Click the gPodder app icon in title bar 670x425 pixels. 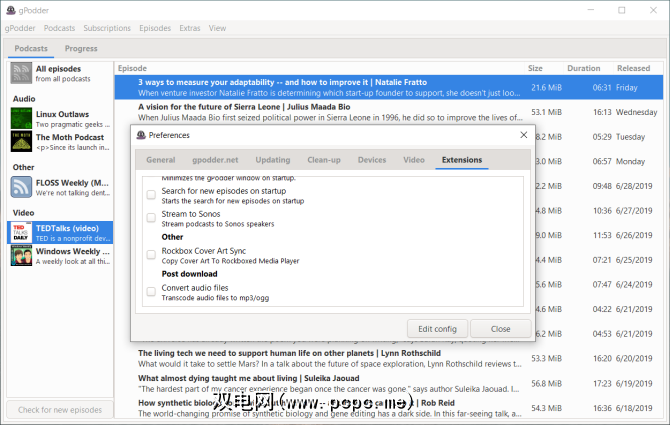coord(11,10)
